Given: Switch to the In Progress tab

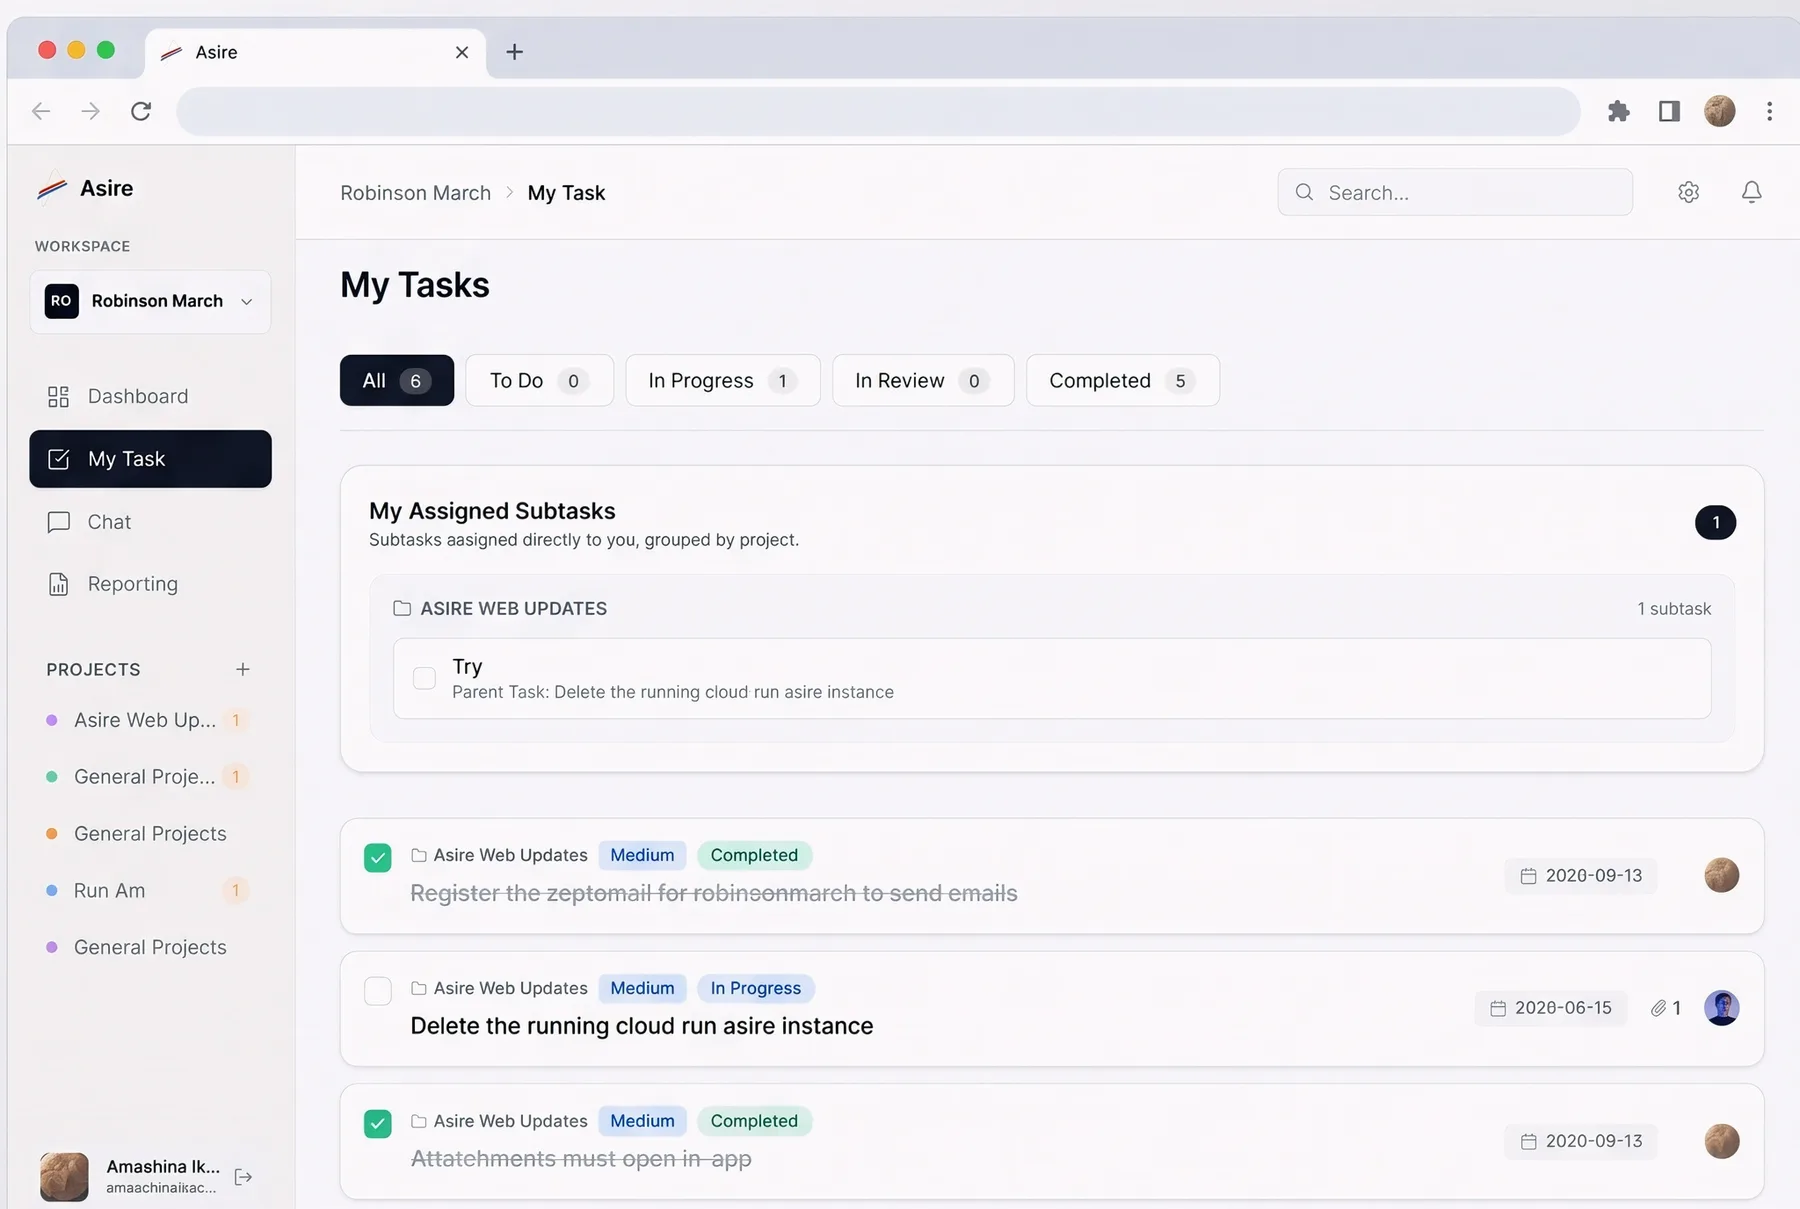Looking at the screenshot, I should 722,380.
